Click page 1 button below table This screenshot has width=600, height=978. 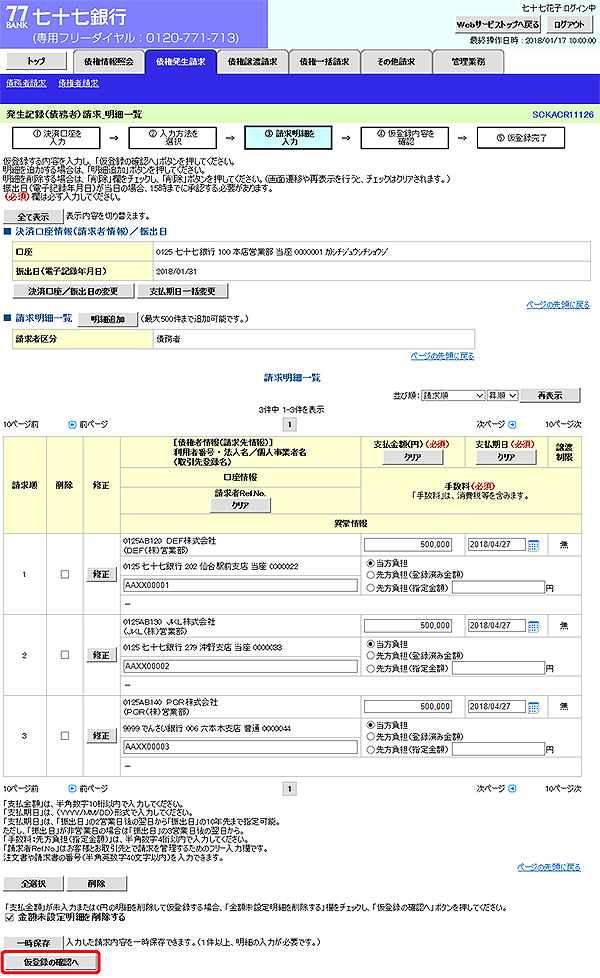point(289,789)
